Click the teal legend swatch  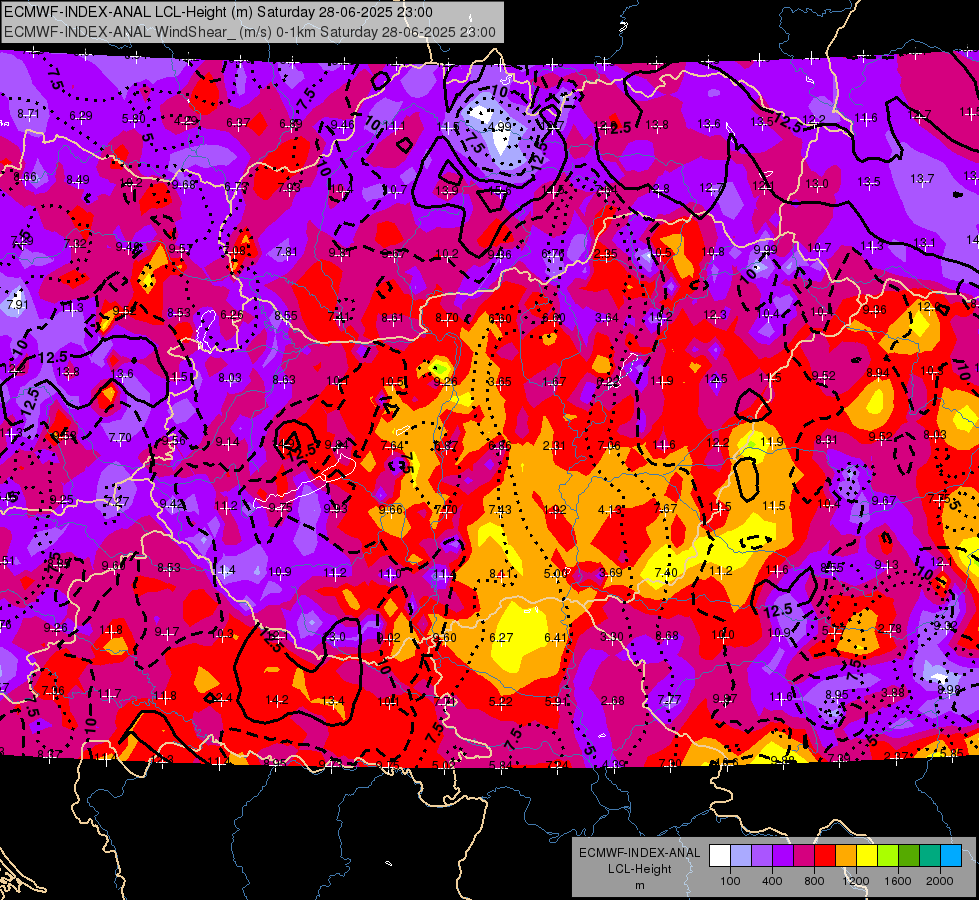tap(930, 856)
